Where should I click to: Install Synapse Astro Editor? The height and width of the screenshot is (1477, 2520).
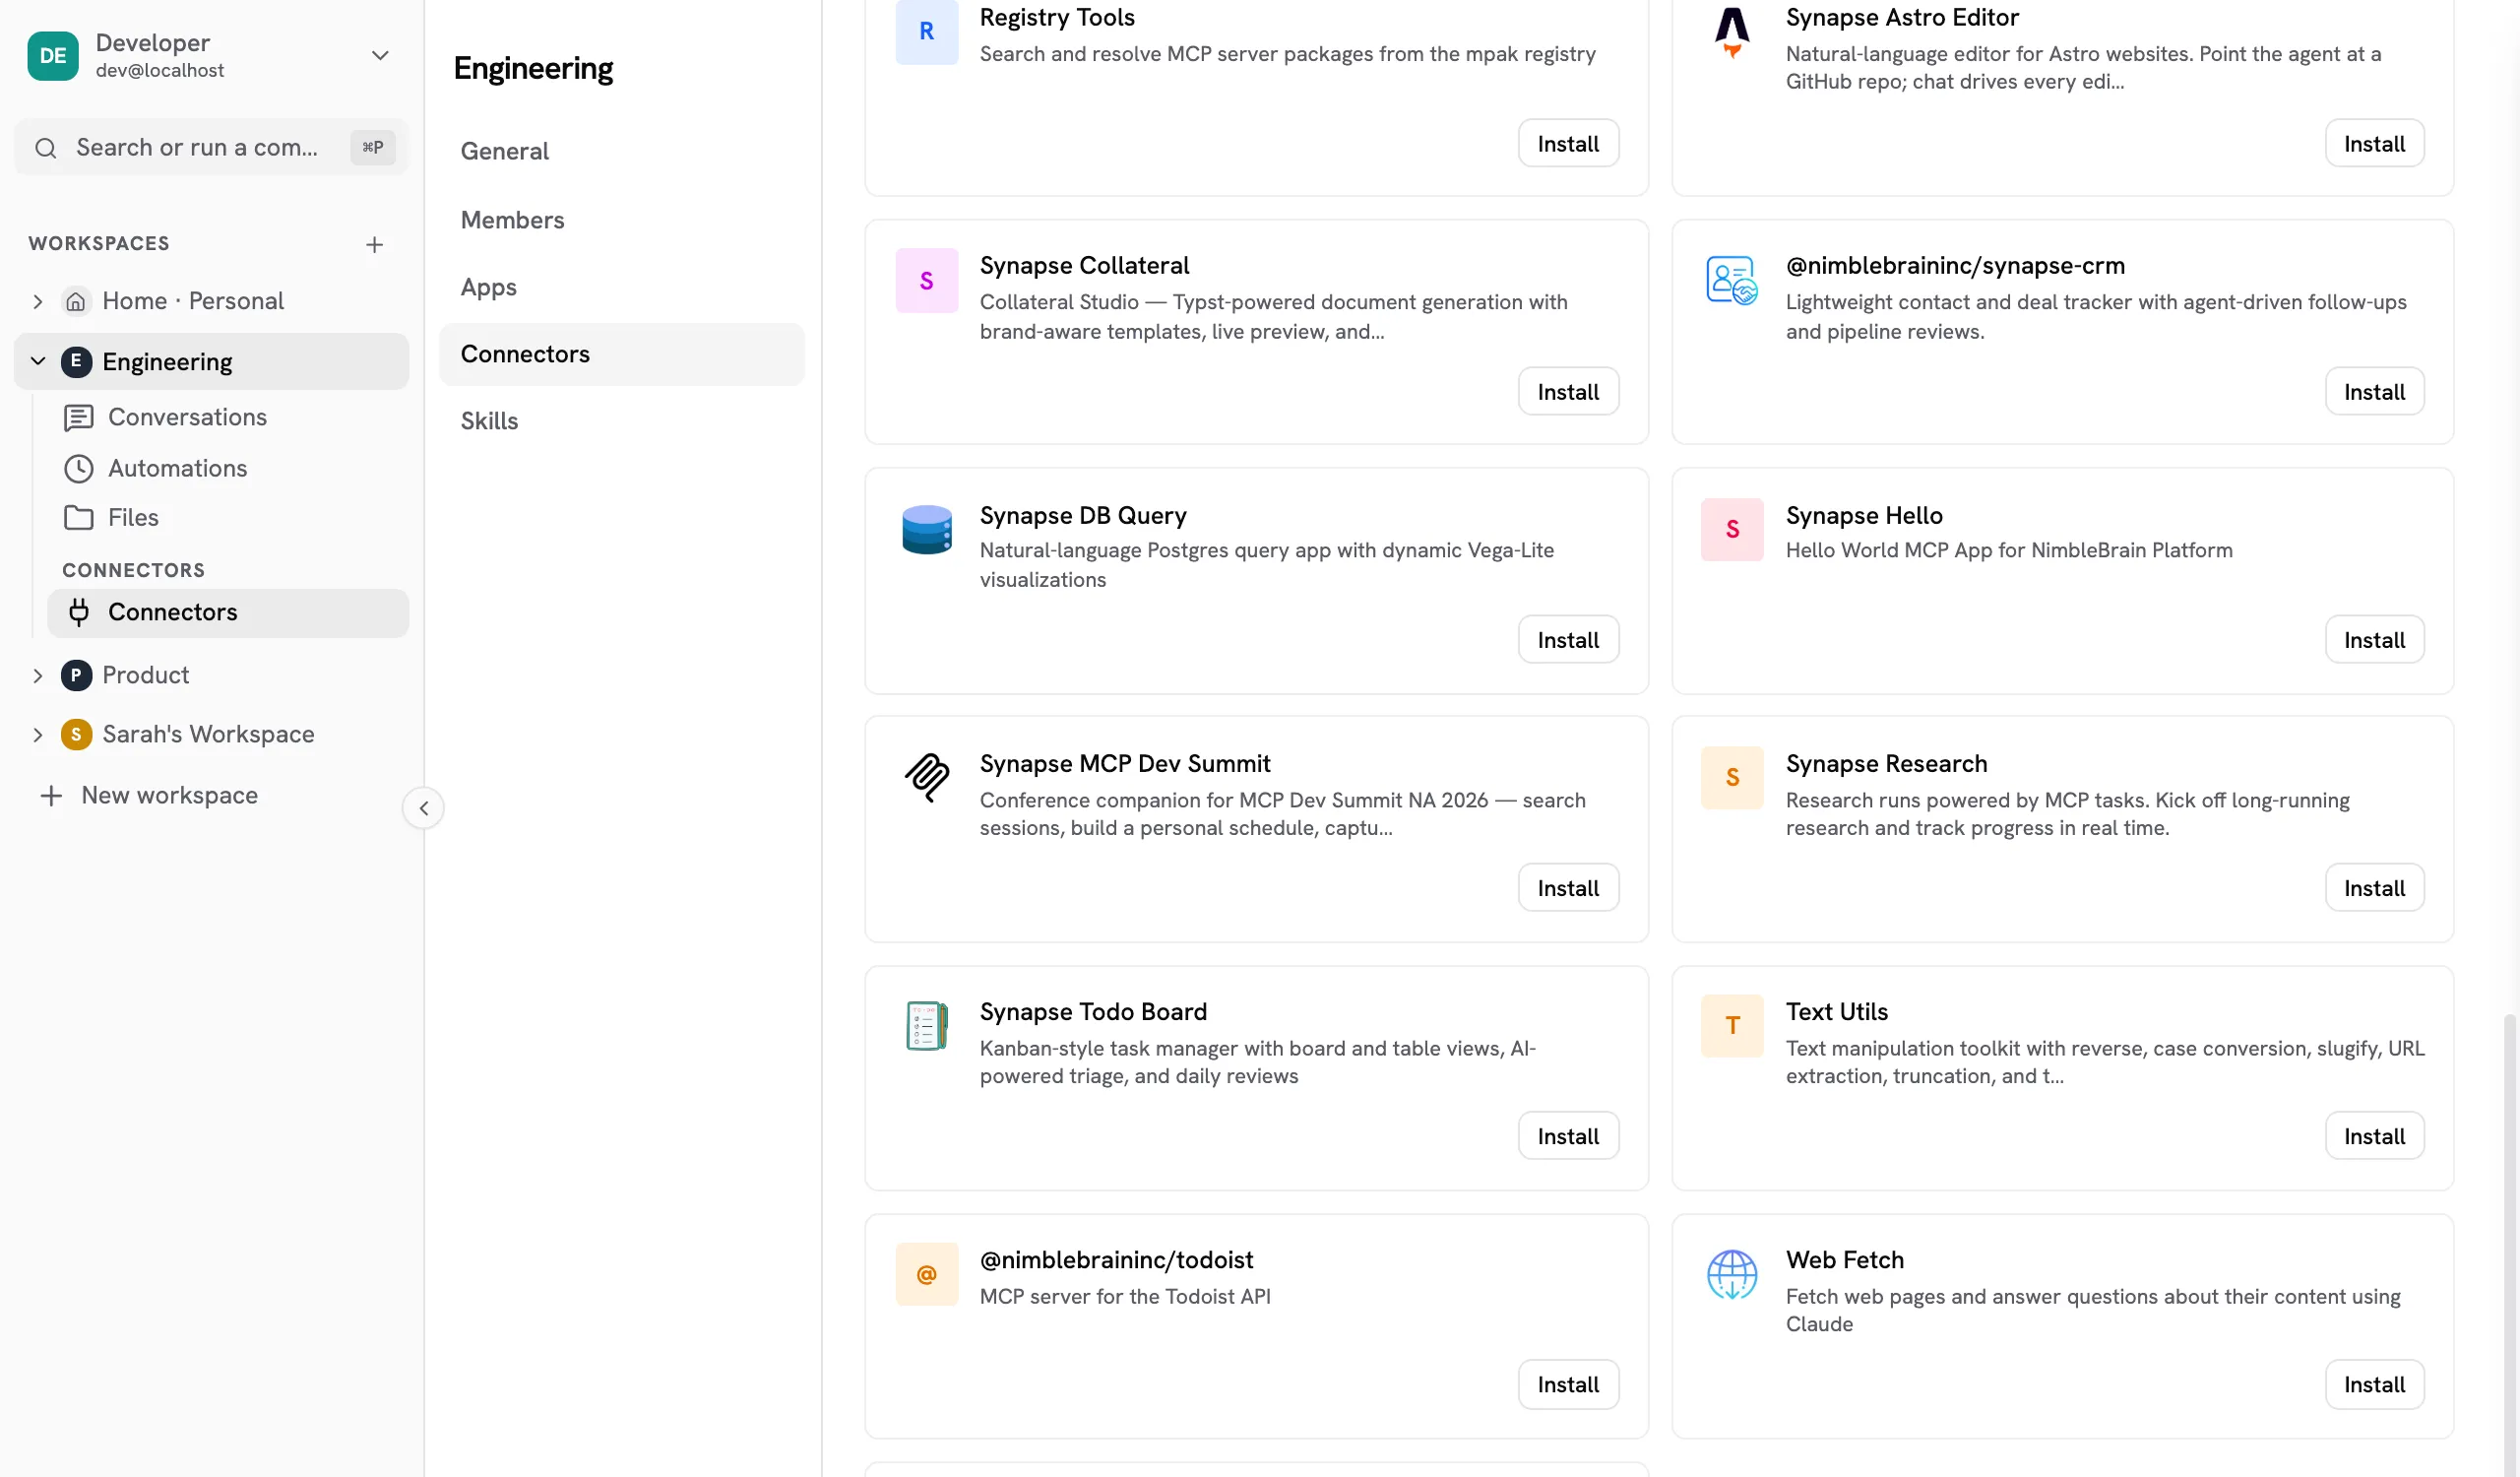coord(2374,143)
